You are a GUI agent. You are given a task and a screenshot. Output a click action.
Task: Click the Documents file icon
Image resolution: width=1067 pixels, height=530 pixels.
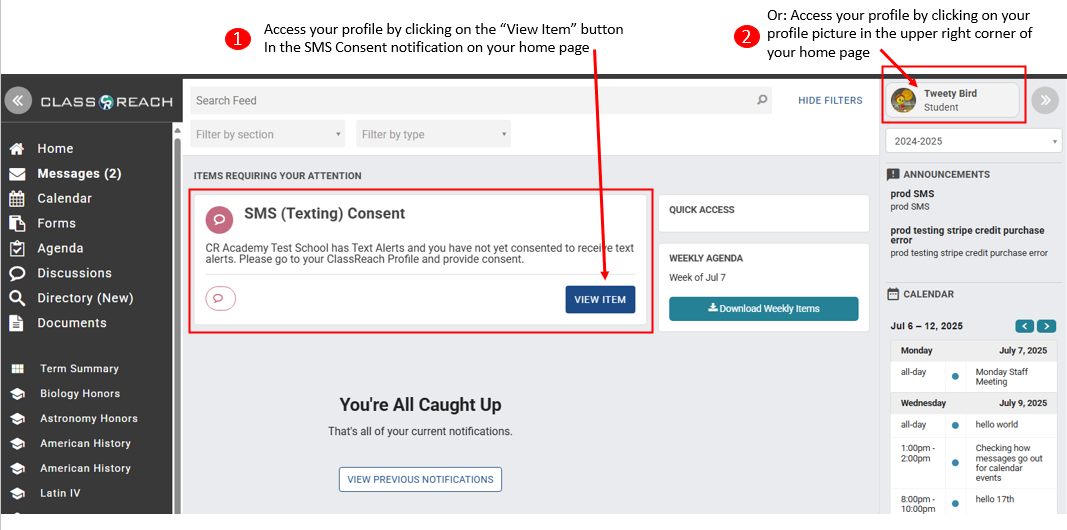click(17, 322)
